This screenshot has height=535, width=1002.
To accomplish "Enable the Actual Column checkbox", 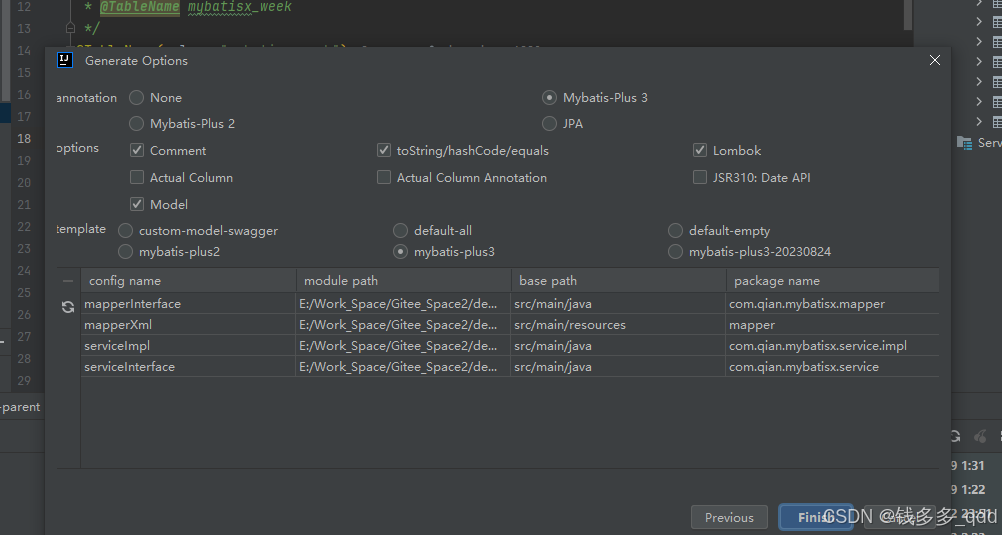I will [137, 177].
